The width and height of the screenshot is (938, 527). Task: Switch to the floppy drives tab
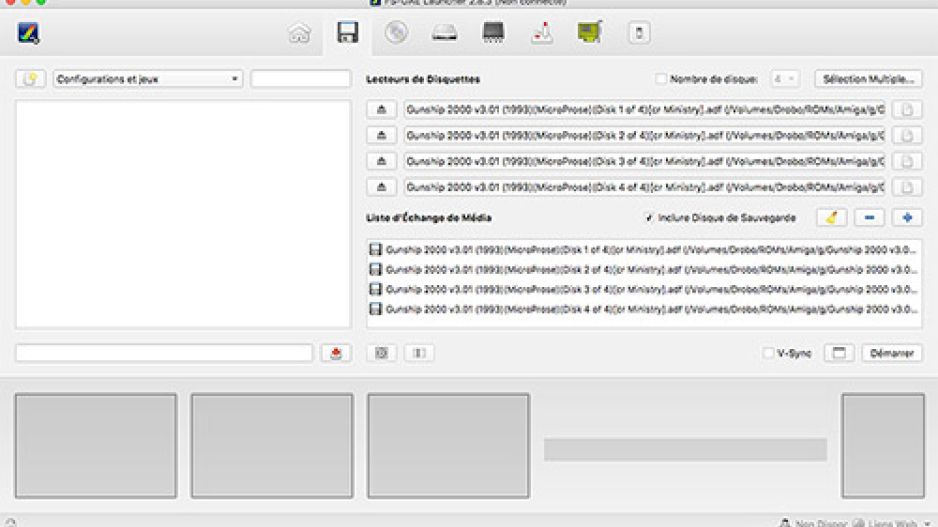[347, 32]
